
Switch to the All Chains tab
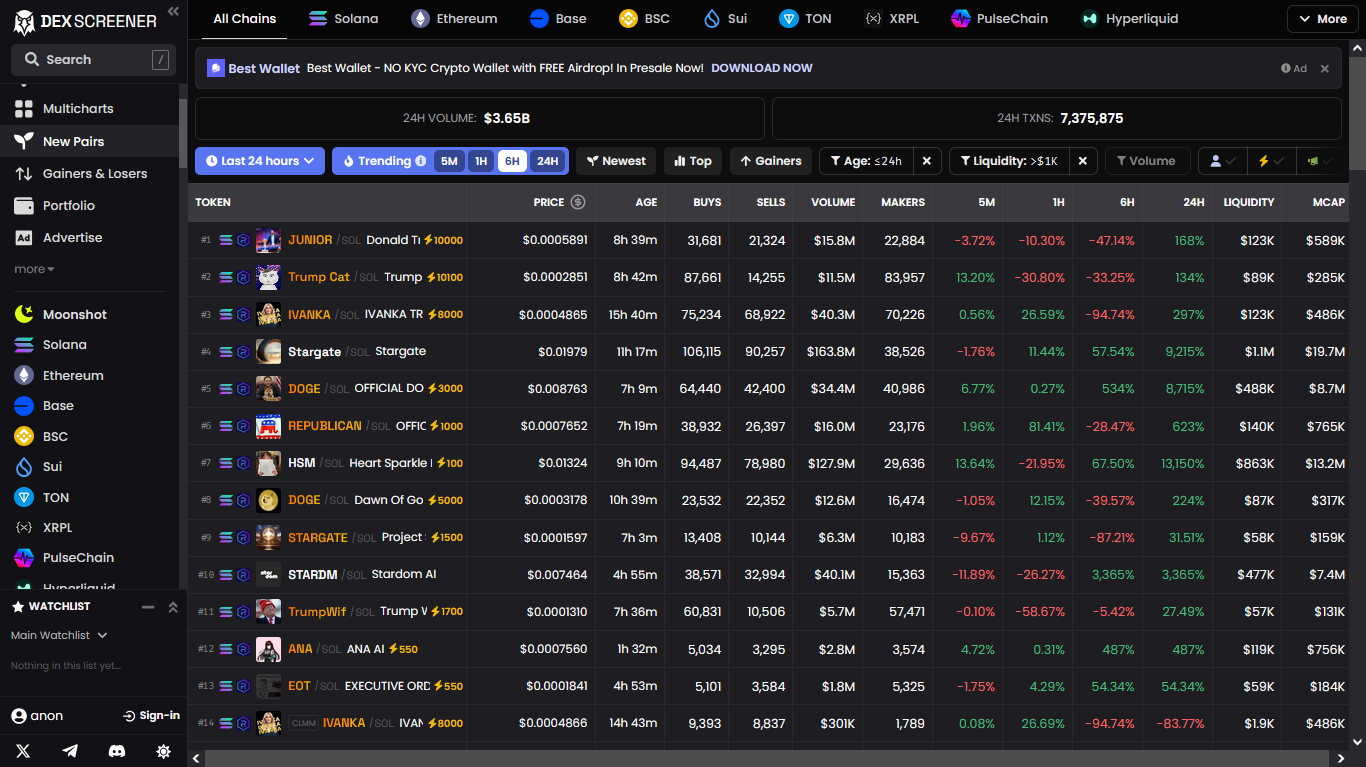[244, 19]
